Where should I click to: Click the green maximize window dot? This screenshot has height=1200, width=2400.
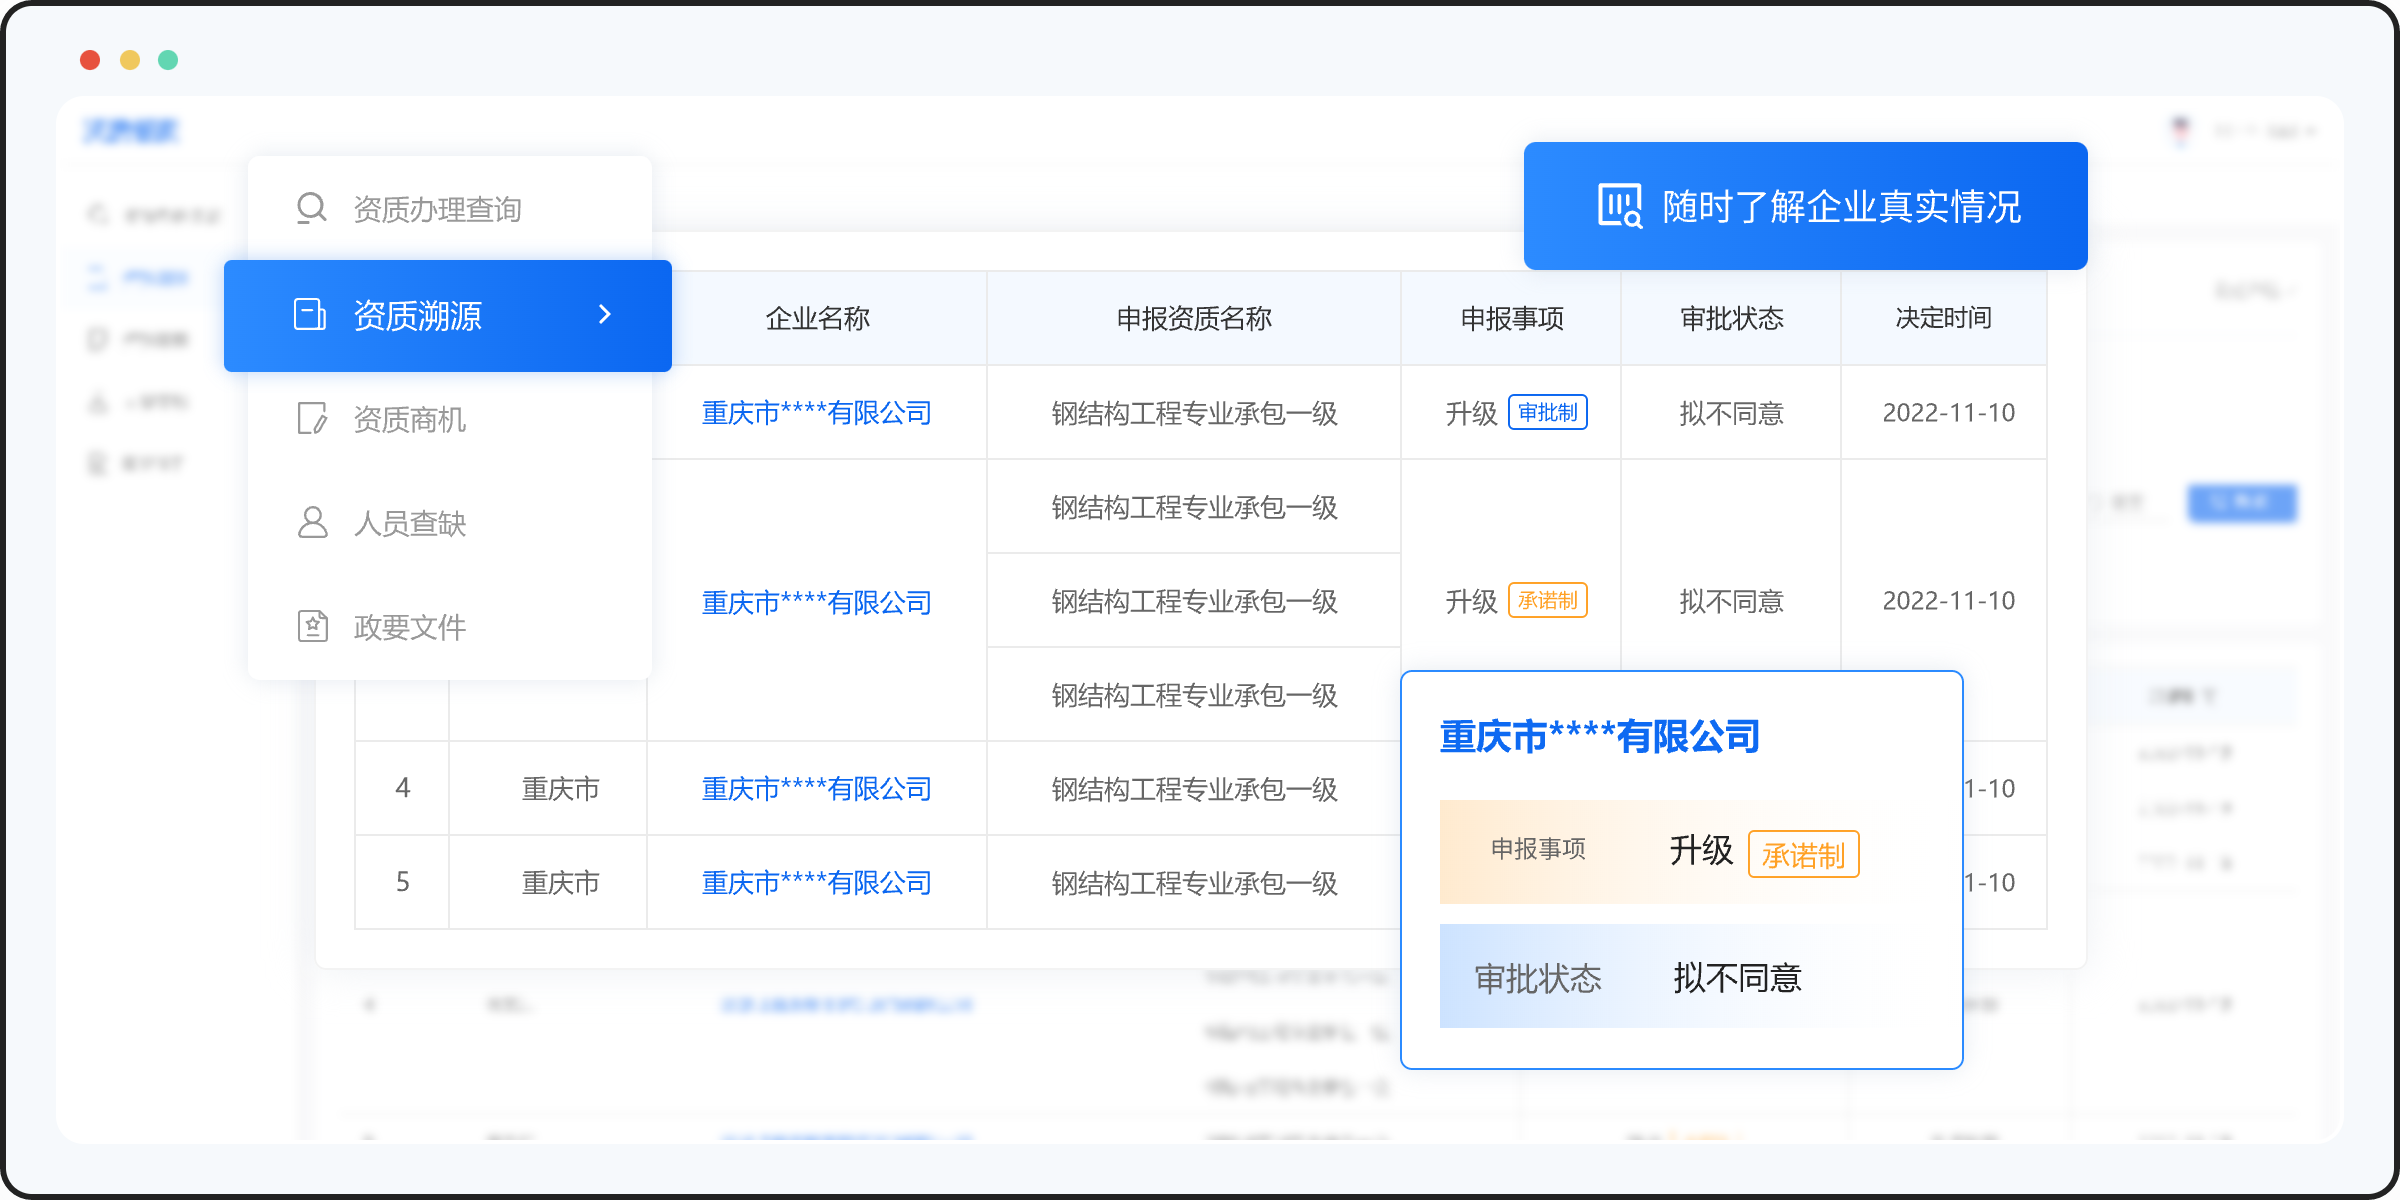168,60
